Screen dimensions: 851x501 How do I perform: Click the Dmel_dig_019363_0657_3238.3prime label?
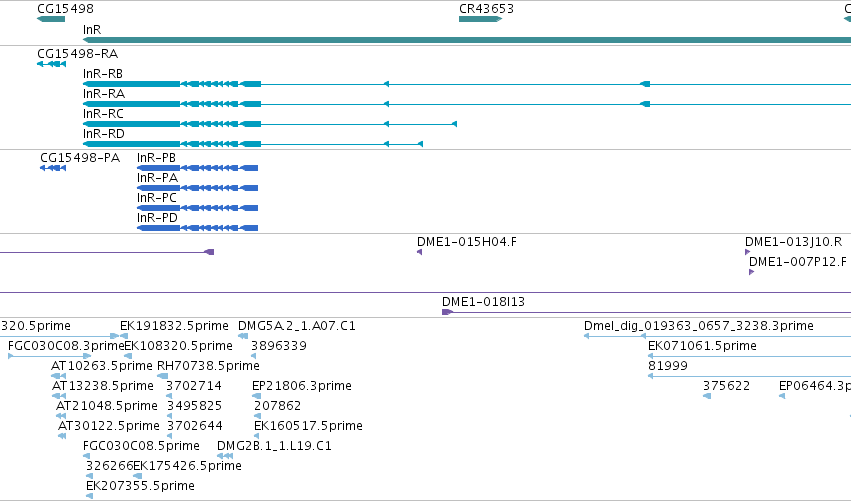(x=698, y=326)
